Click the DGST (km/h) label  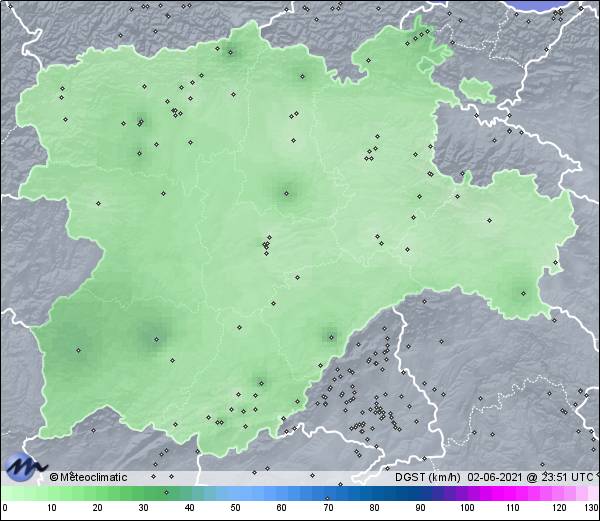pos(428,477)
